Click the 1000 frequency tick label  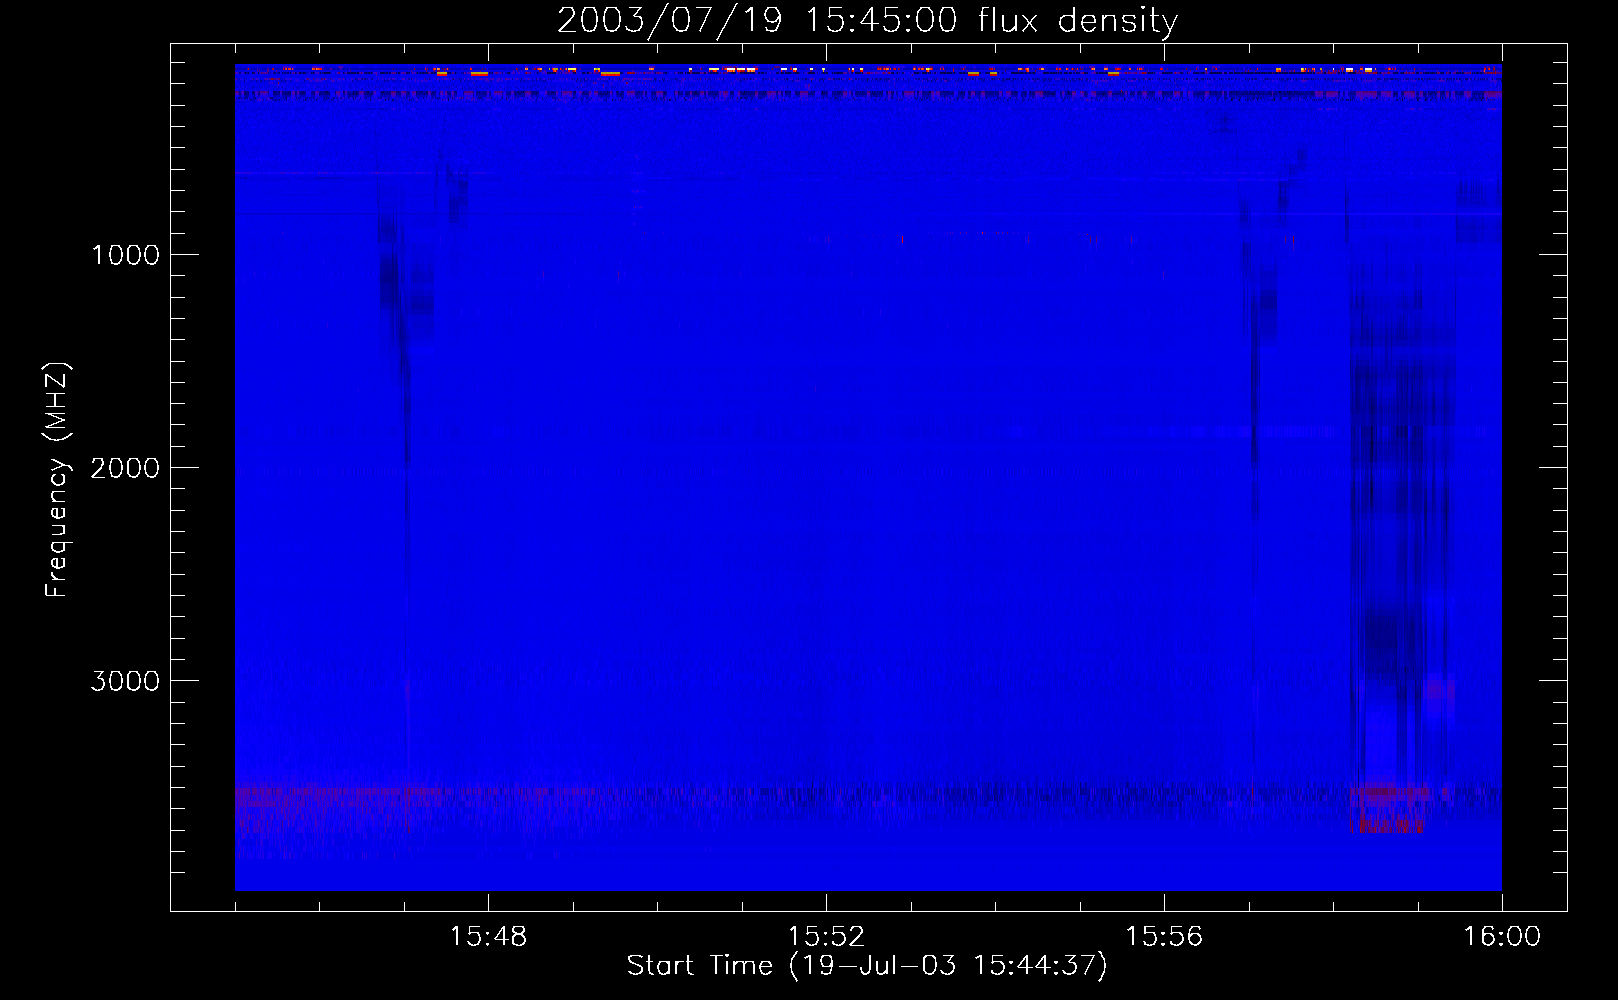tap(126, 255)
